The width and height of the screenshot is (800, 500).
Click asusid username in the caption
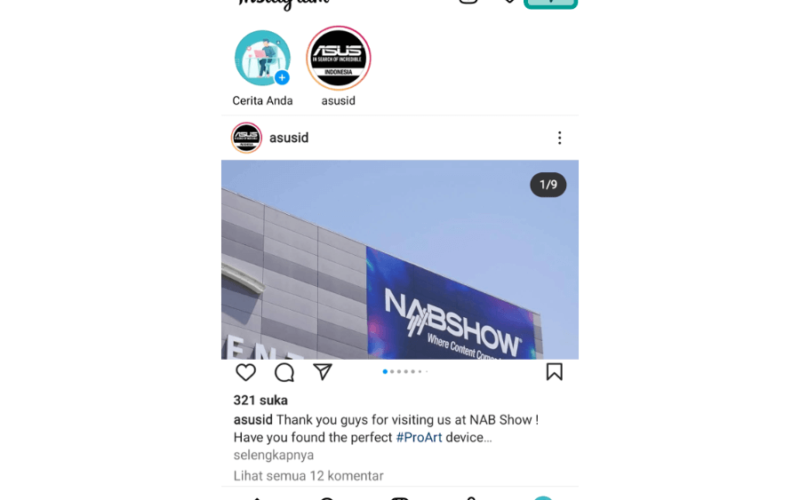coord(253,420)
